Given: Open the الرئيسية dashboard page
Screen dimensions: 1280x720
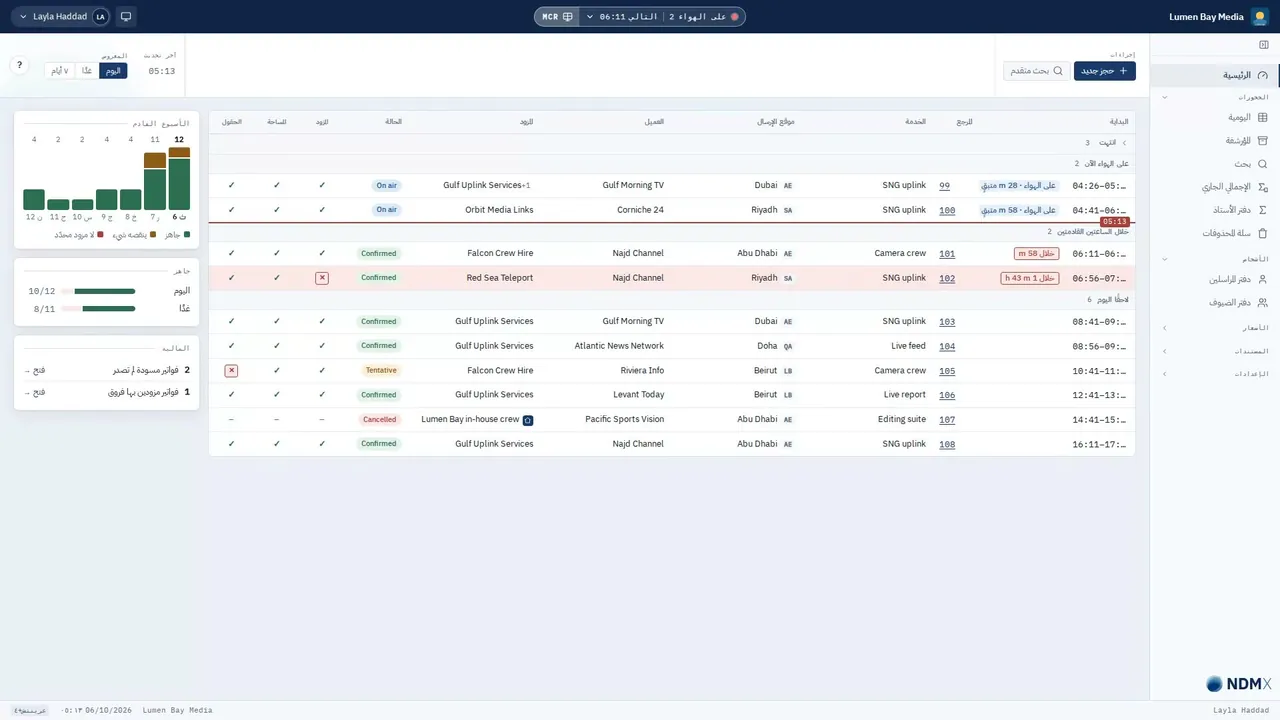Looking at the screenshot, I should pos(1215,75).
